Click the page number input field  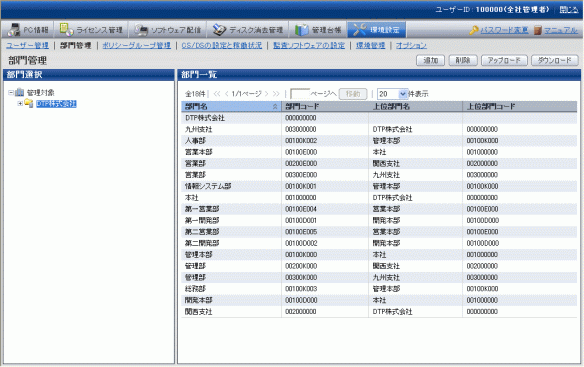[300, 94]
